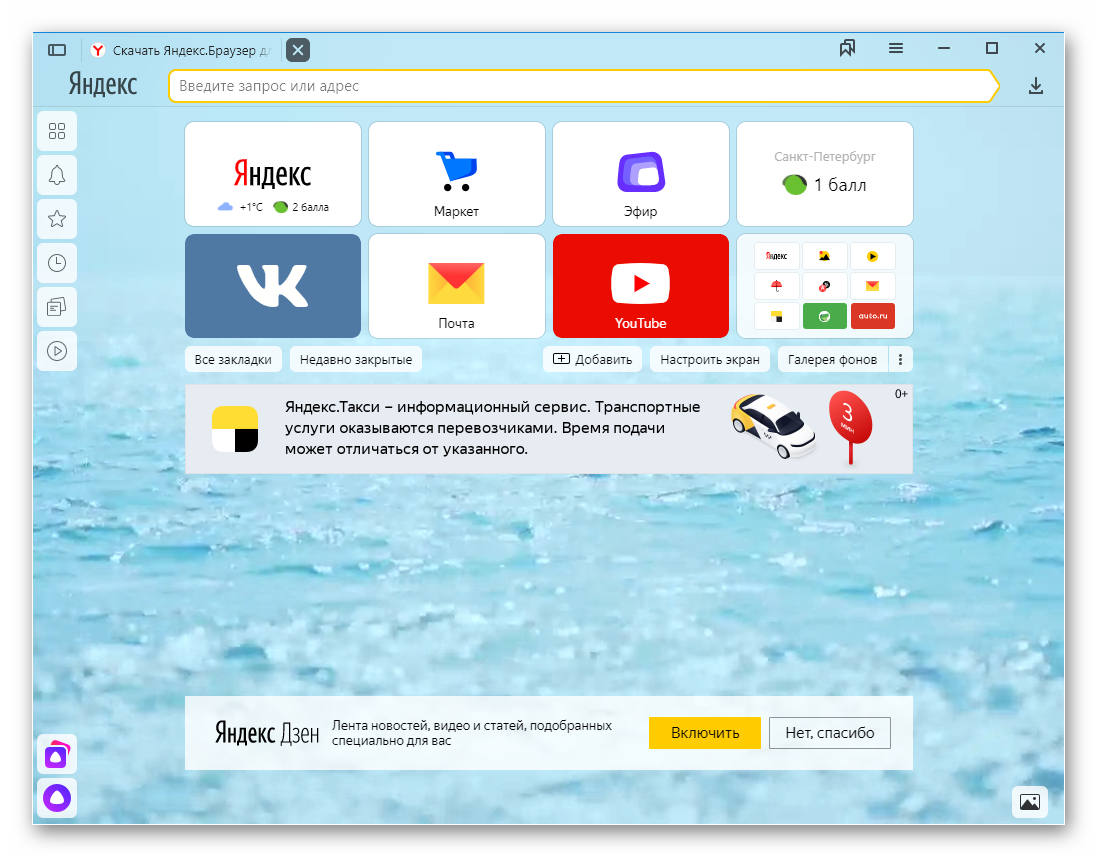Open Настроить экран settings
Image resolution: width=1097 pixels, height=857 pixels.
pos(709,360)
